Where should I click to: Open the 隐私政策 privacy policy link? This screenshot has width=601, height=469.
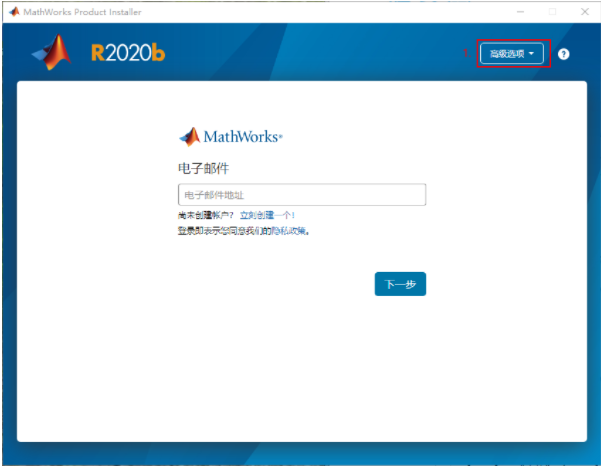click(289, 231)
